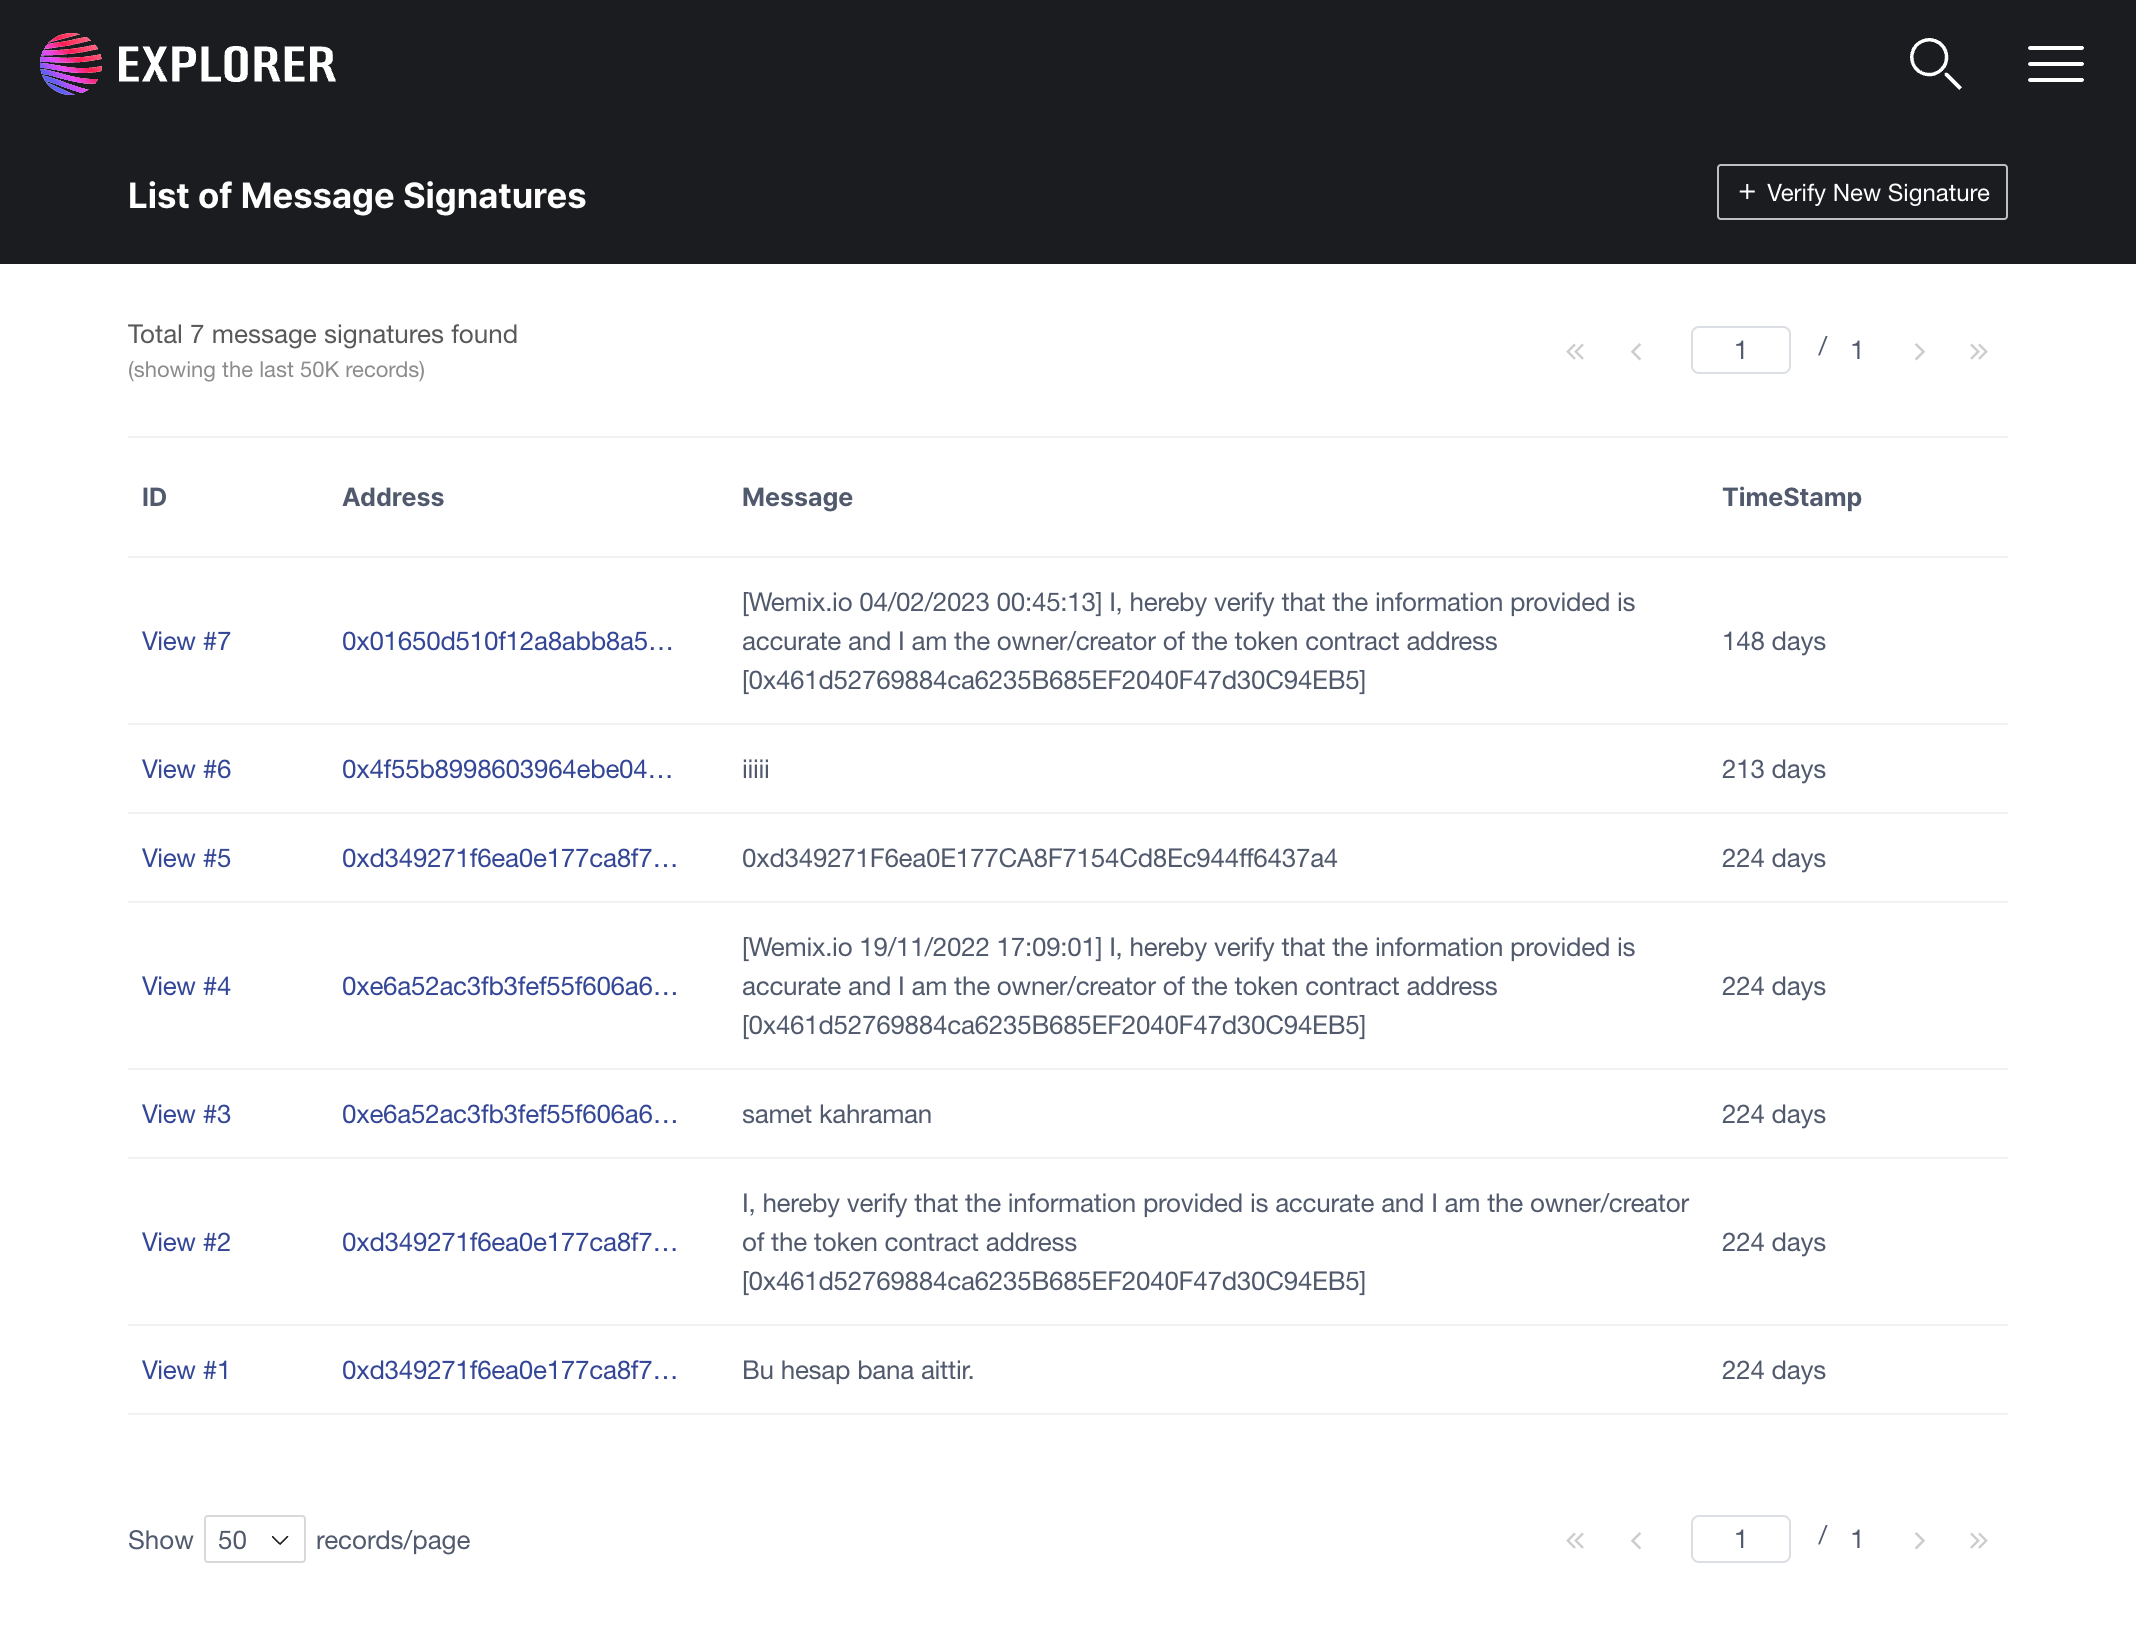Go to first page using top pagination
Viewport: 2136px width, 1640px height.
pos(1575,351)
